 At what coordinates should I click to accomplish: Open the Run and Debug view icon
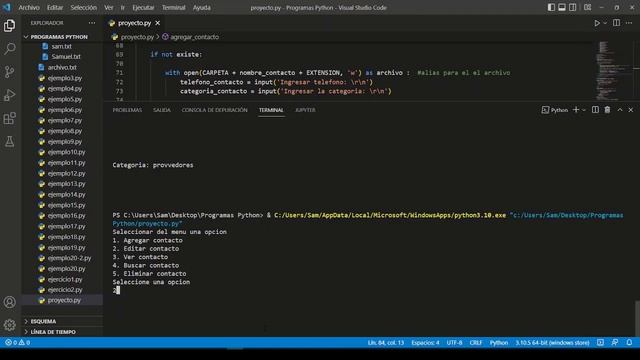click(9, 95)
